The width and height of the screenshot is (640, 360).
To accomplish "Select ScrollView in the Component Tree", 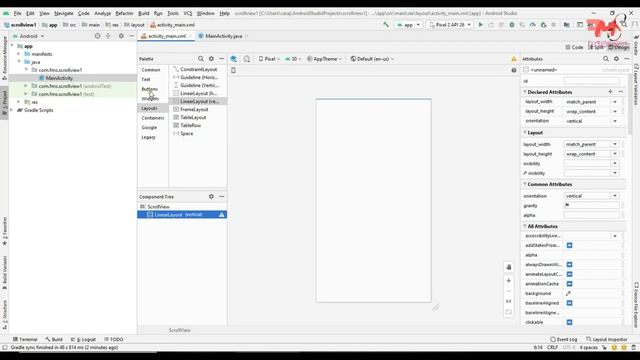I will (x=158, y=207).
